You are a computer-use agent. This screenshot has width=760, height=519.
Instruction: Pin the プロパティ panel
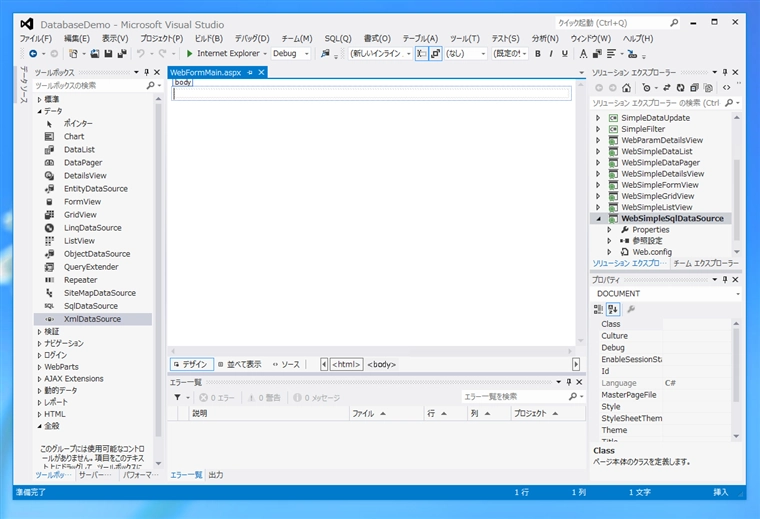(725, 280)
